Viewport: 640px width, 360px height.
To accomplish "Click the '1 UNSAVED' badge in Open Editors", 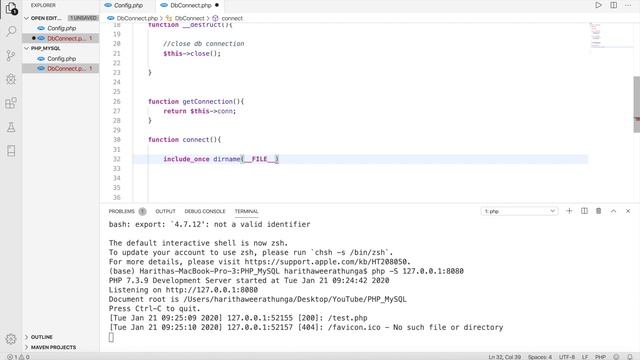I will [x=83, y=18].
